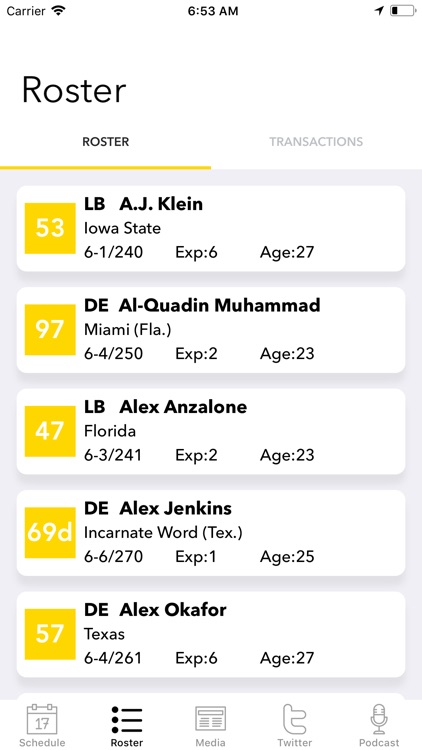
Task: Select the ROSTER tab
Action: (106, 142)
